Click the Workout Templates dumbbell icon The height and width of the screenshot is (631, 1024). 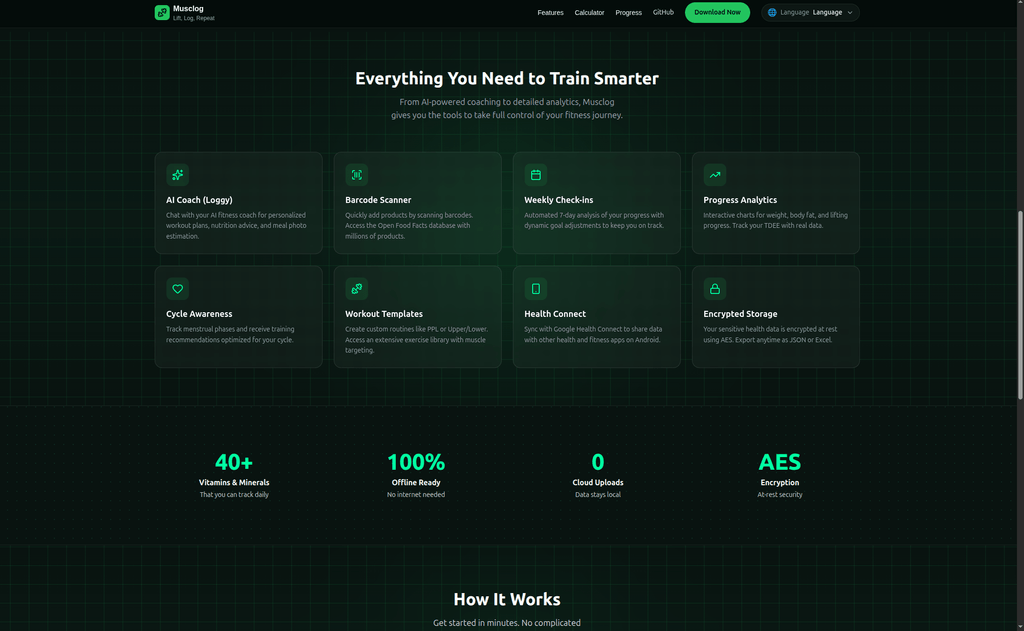tap(356, 289)
